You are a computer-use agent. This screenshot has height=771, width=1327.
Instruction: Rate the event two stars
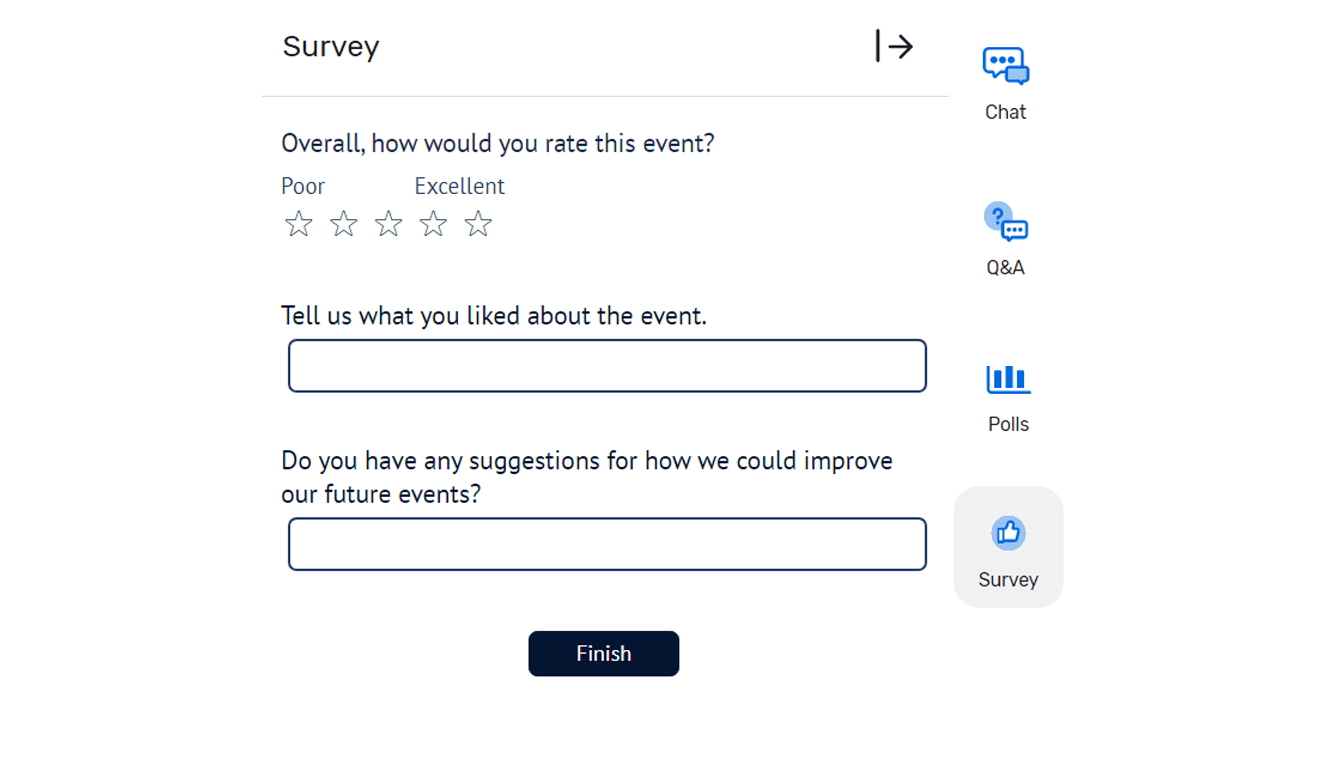coord(344,223)
